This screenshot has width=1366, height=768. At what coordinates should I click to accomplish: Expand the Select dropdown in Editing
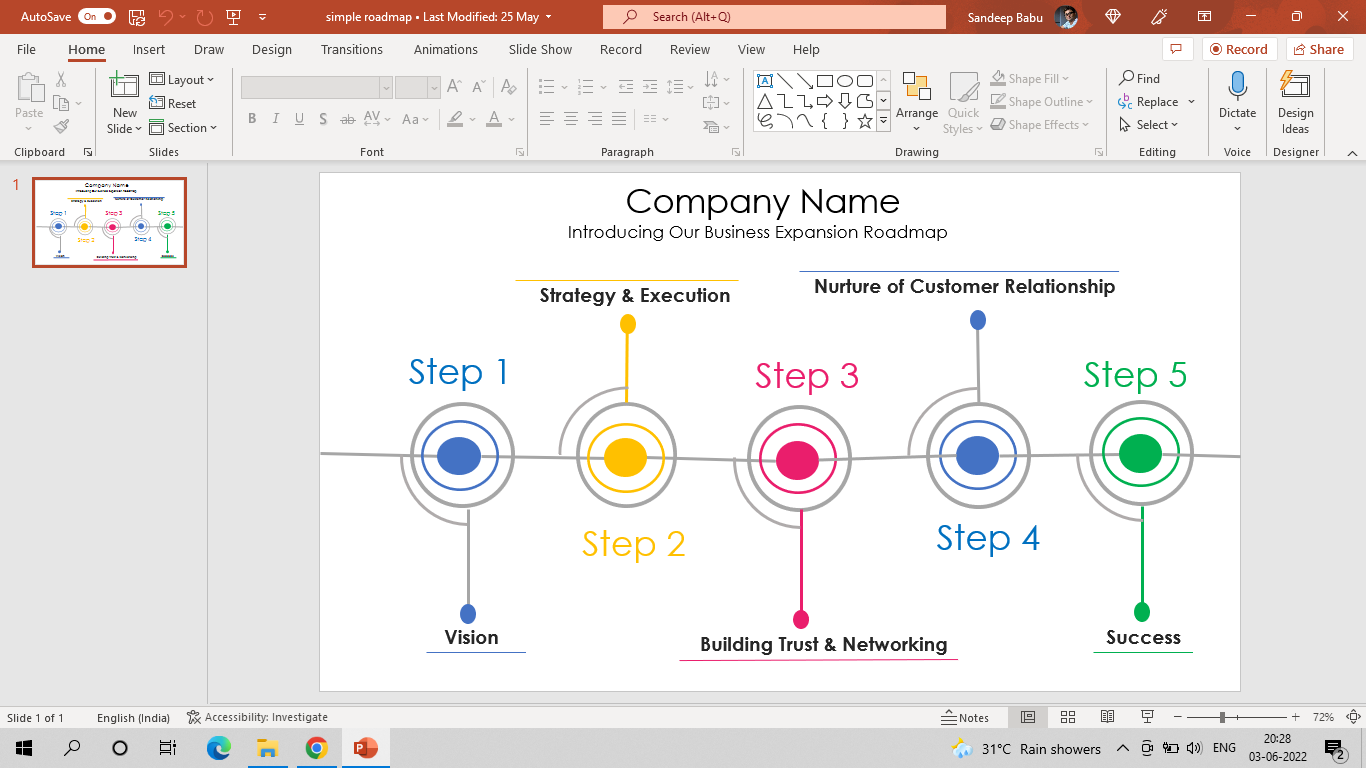[1150, 125]
